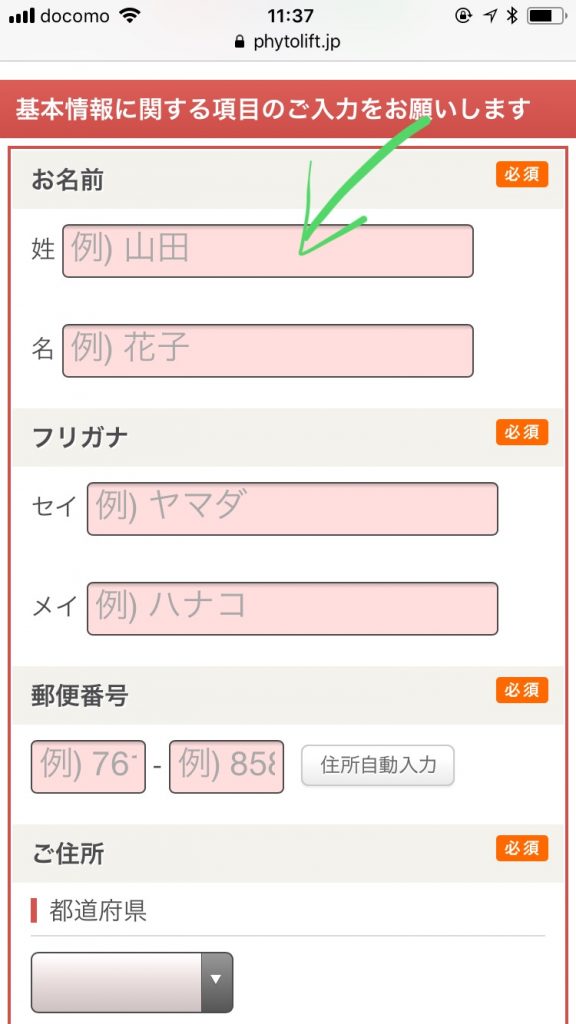
Task: Click the 姓 last name field
Action: tap(268, 251)
